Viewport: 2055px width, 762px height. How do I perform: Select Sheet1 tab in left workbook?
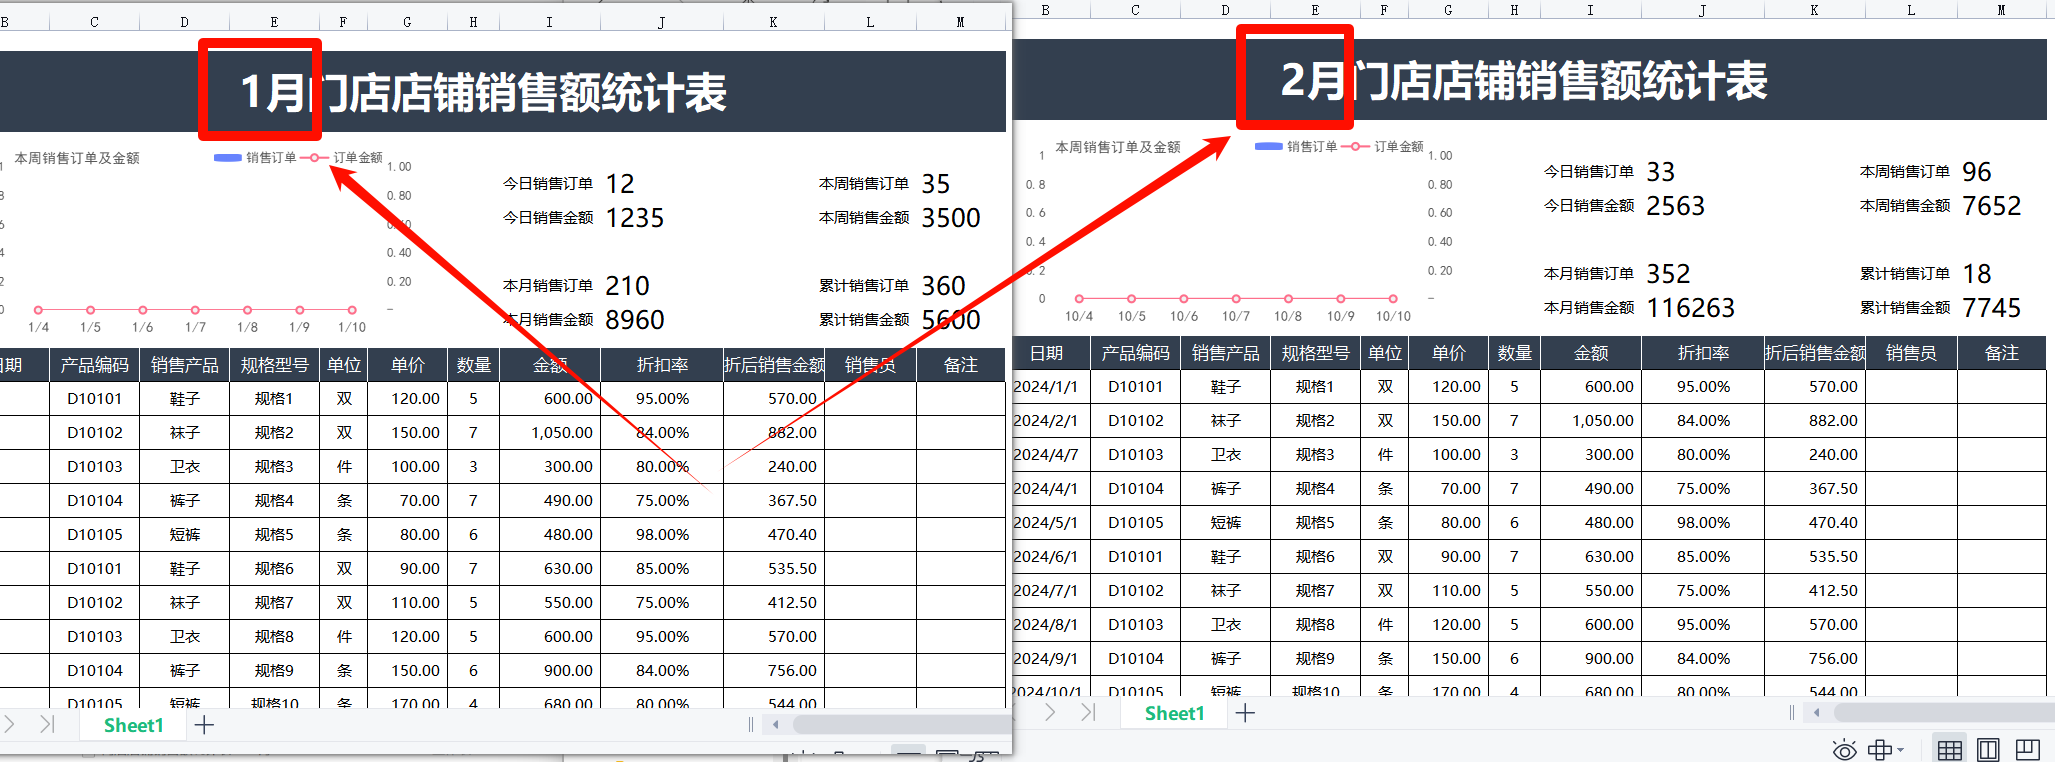(x=133, y=726)
